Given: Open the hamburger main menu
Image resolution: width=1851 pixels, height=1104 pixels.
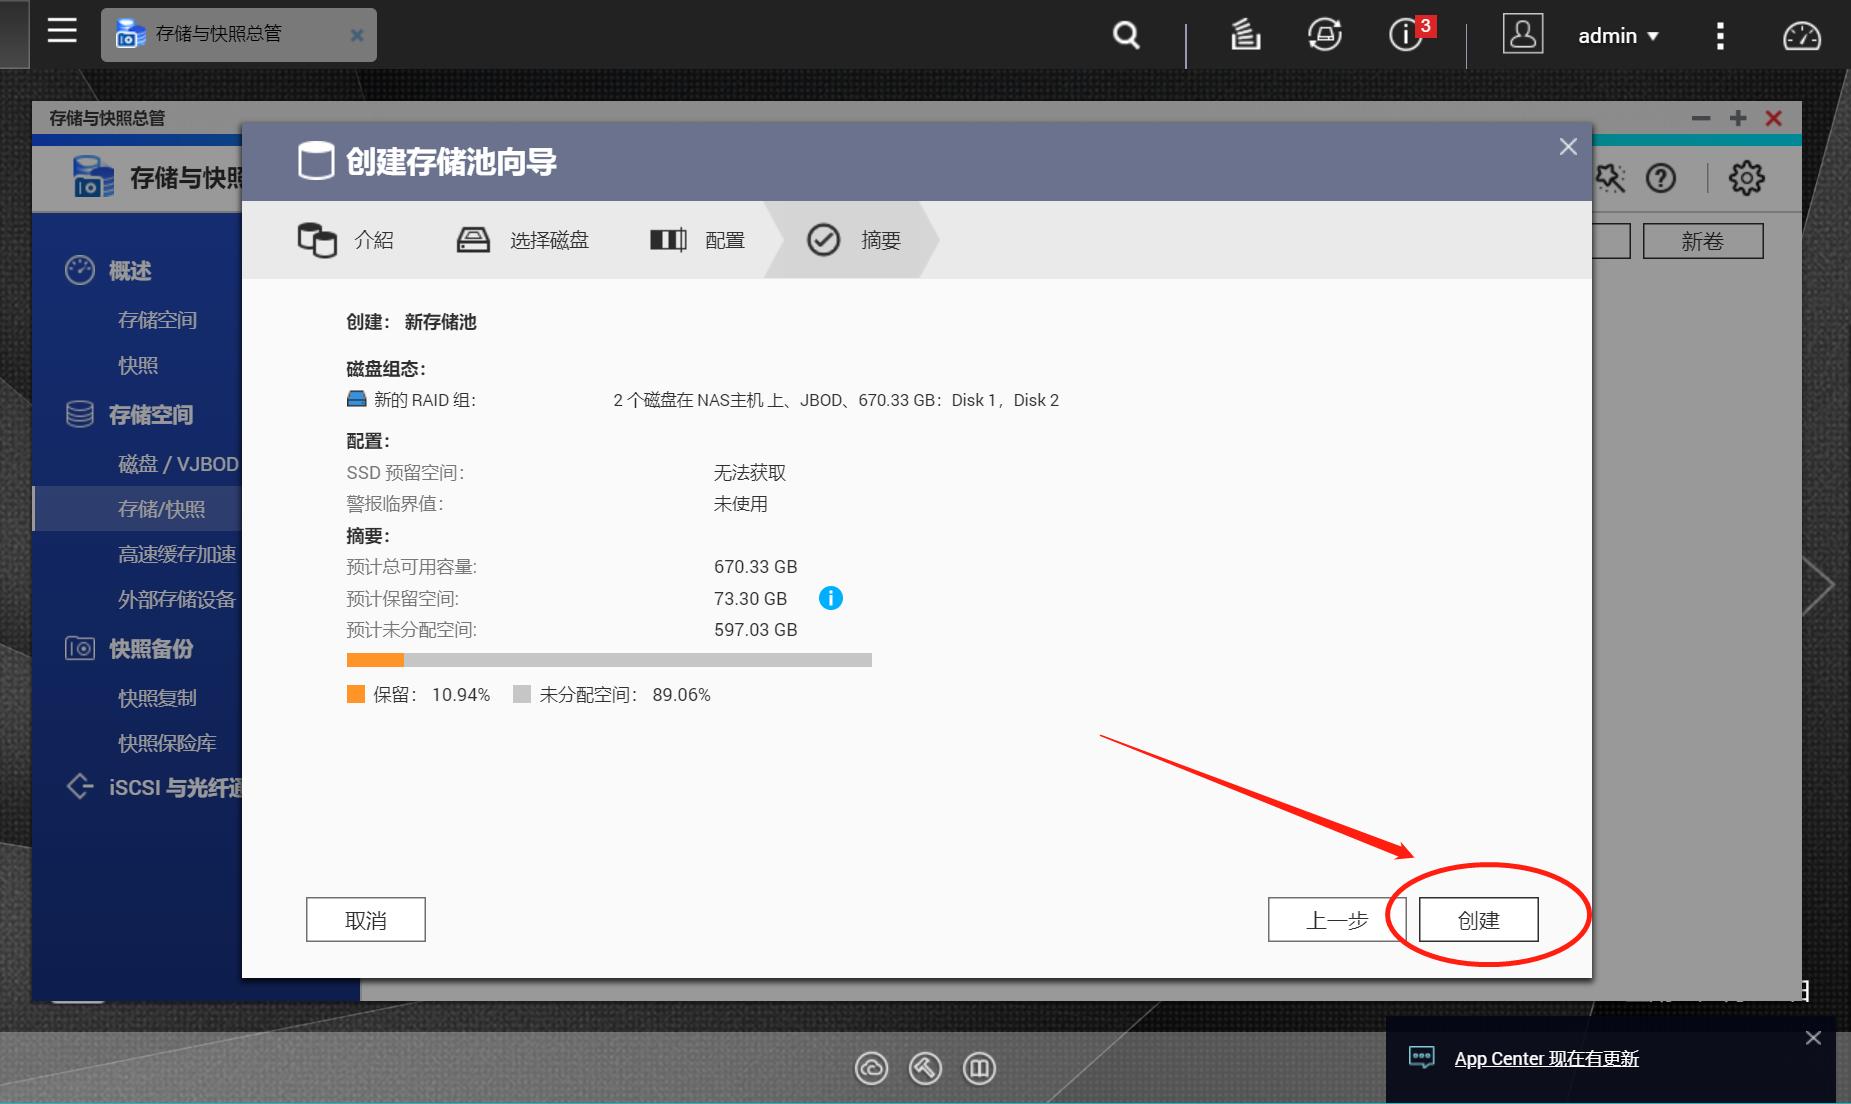Looking at the screenshot, I should pos(61,31).
